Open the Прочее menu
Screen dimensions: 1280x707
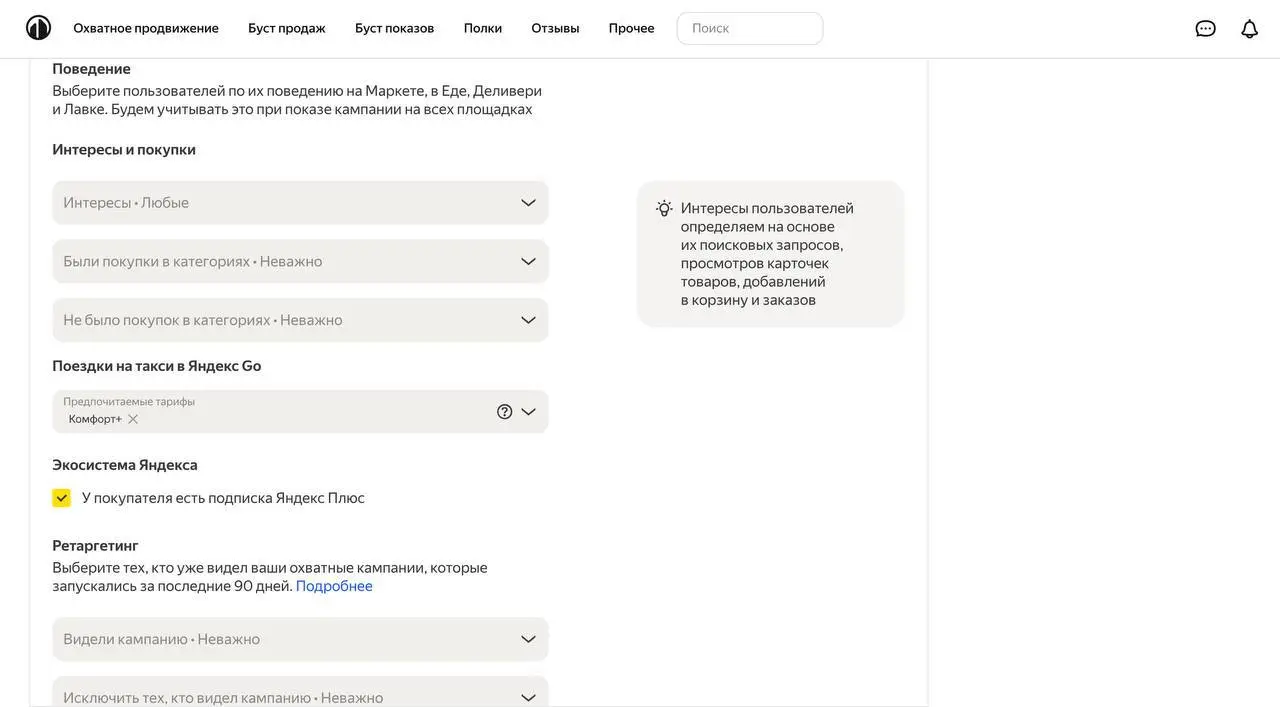(632, 28)
